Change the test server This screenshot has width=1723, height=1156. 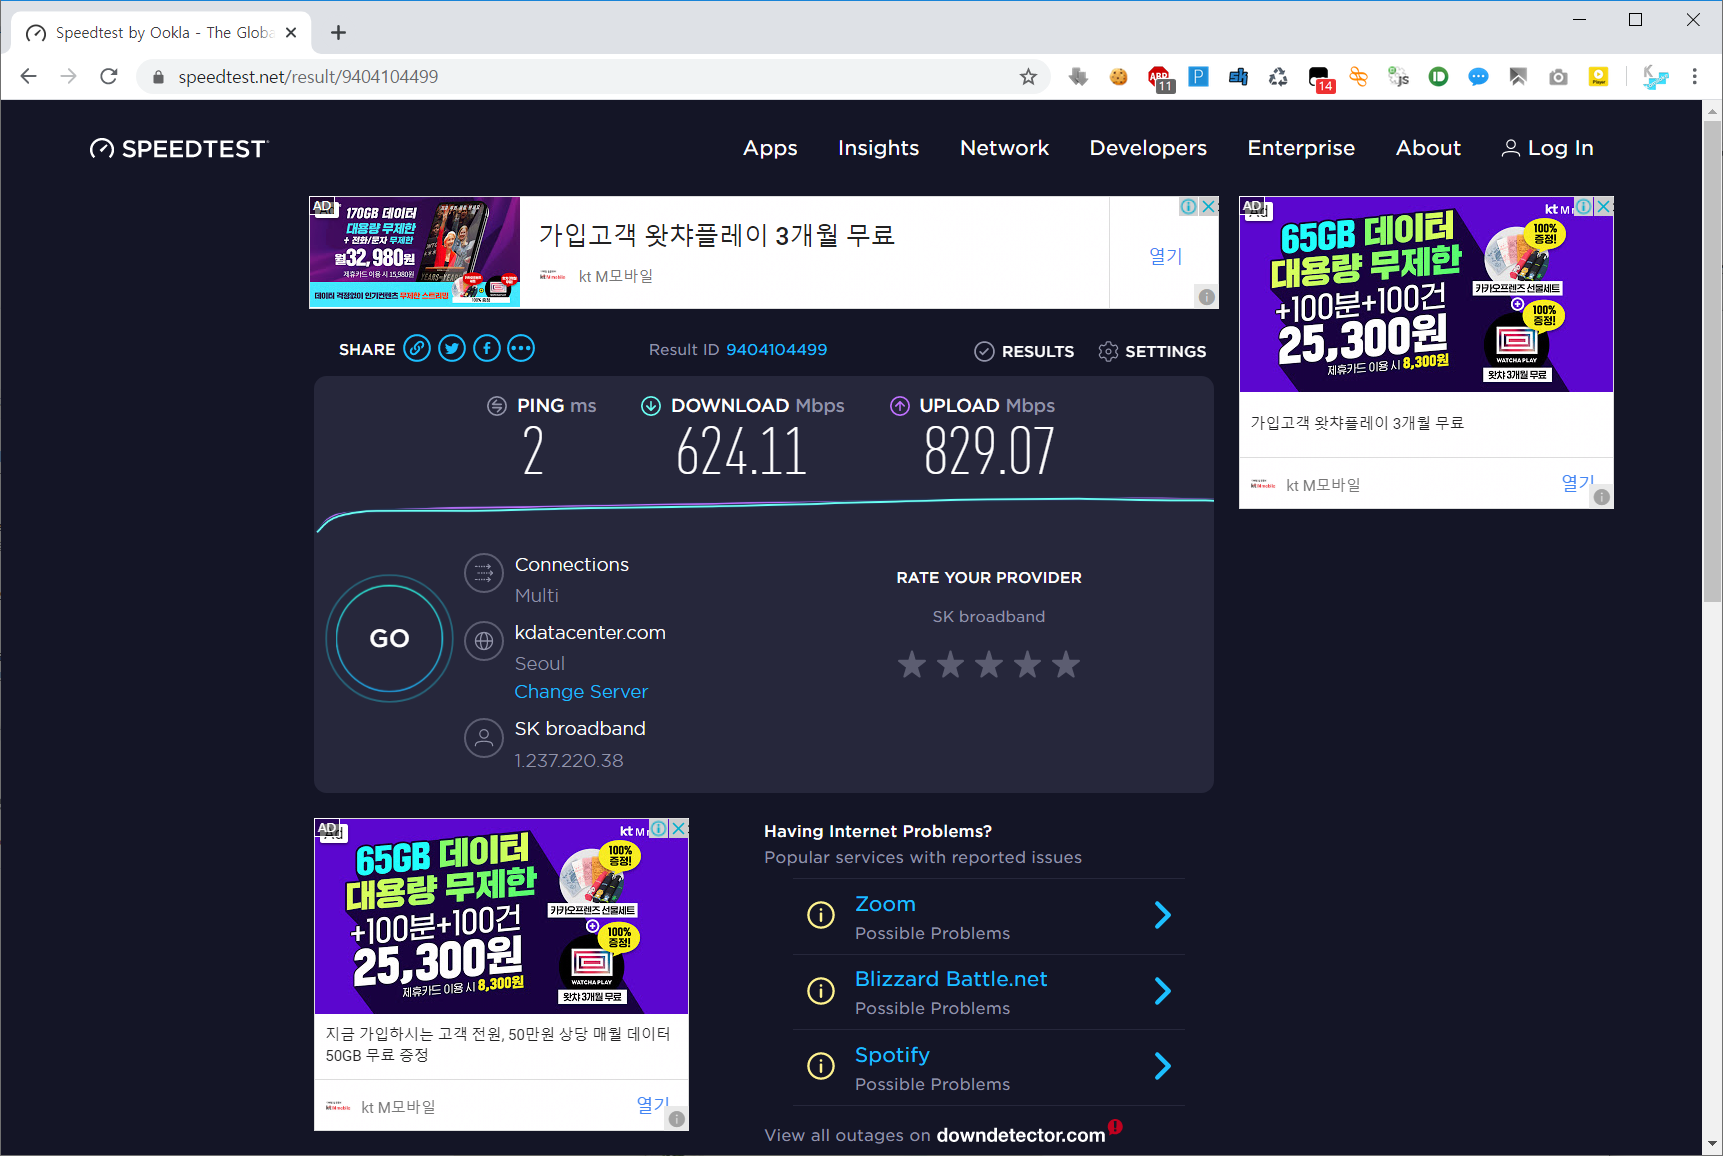(581, 691)
